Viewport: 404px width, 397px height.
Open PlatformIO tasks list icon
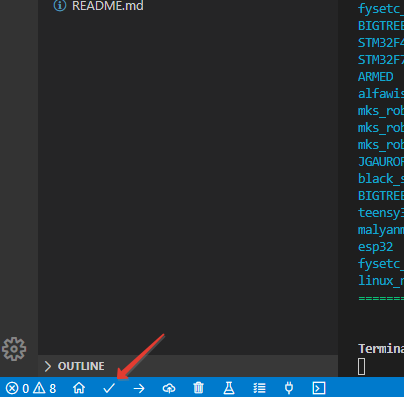pos(259,388)
